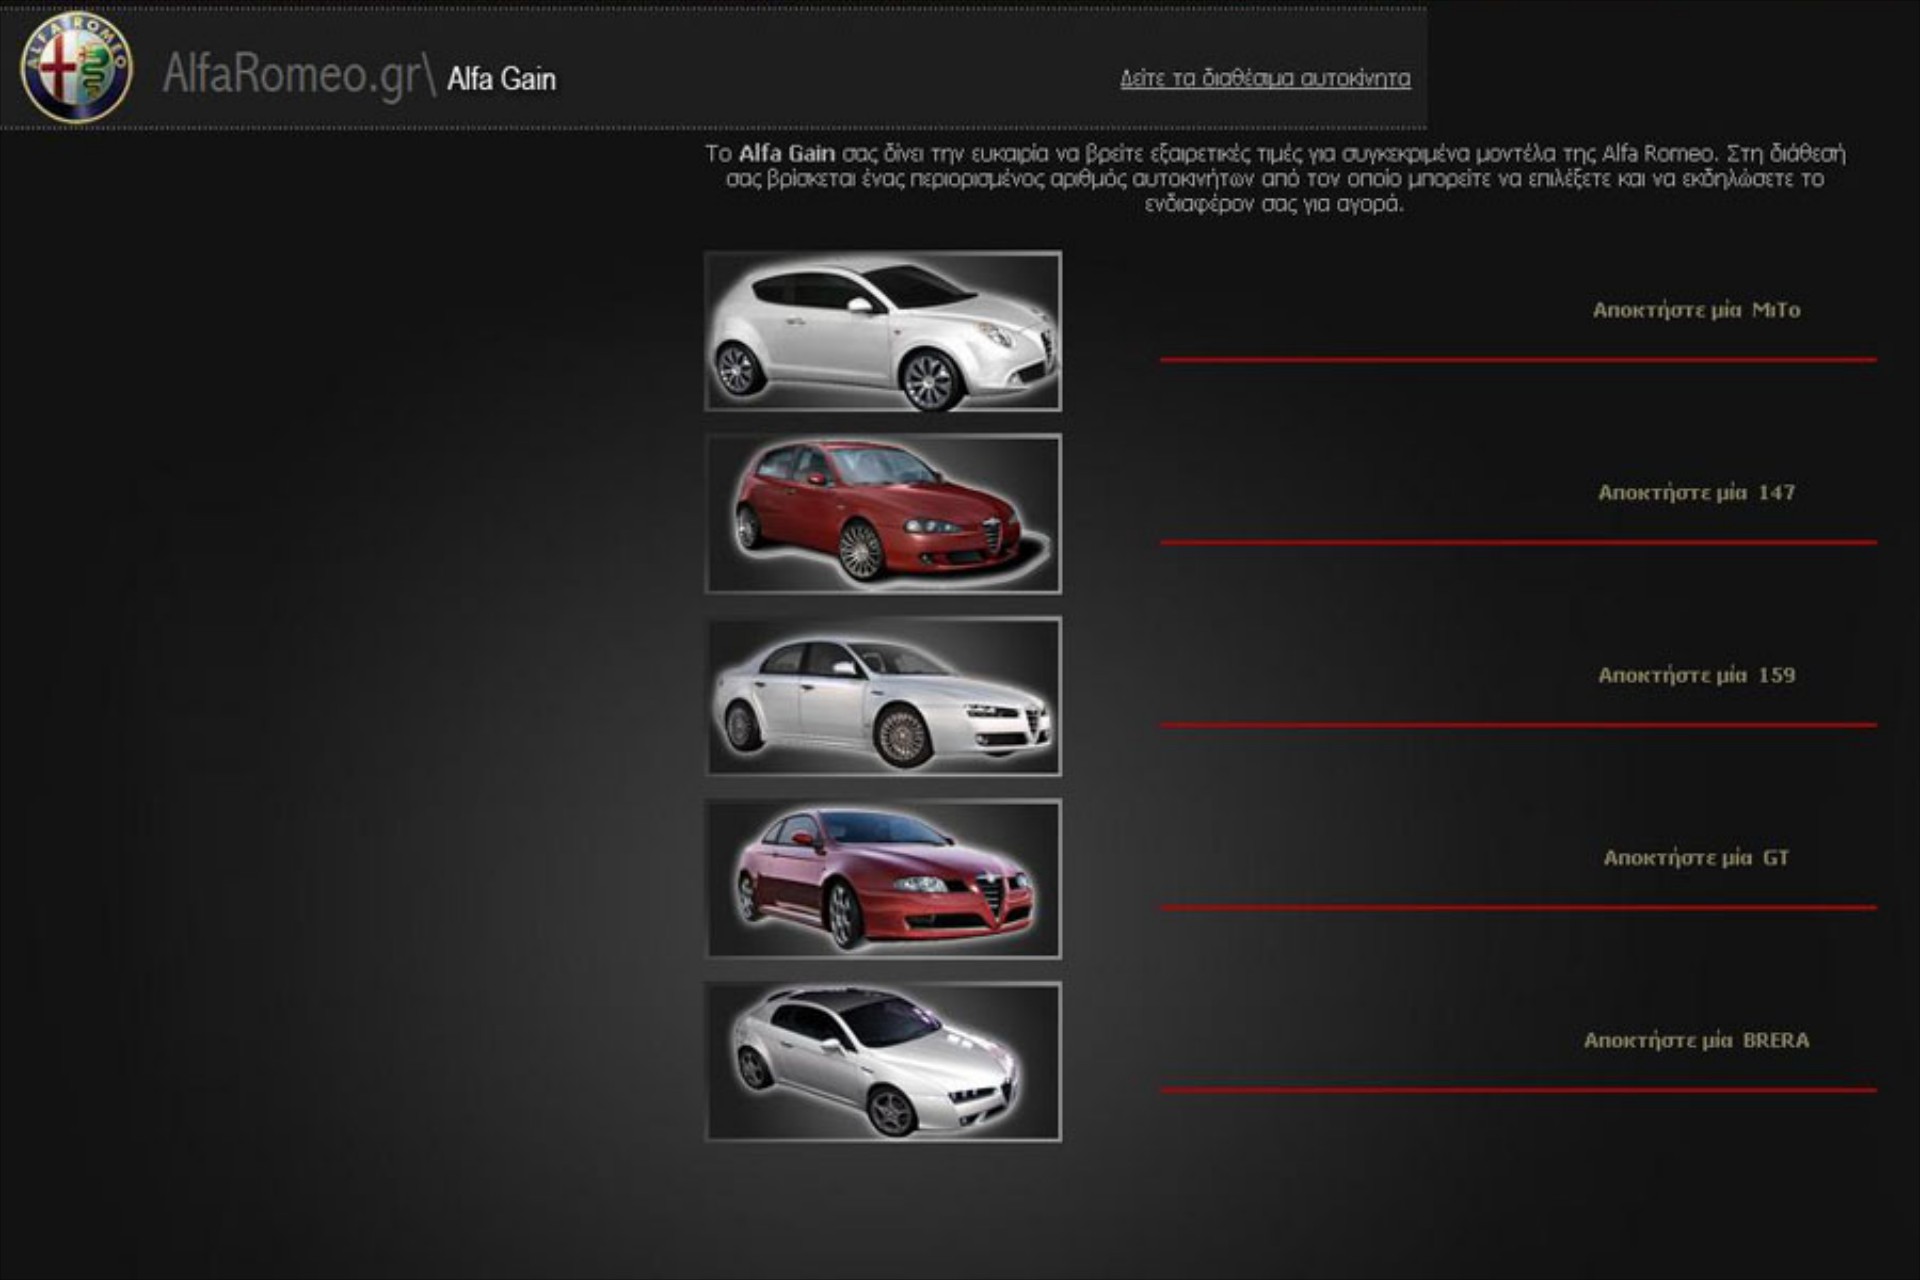Select the silver 159 sedan thumbnail

pos(882,696)
